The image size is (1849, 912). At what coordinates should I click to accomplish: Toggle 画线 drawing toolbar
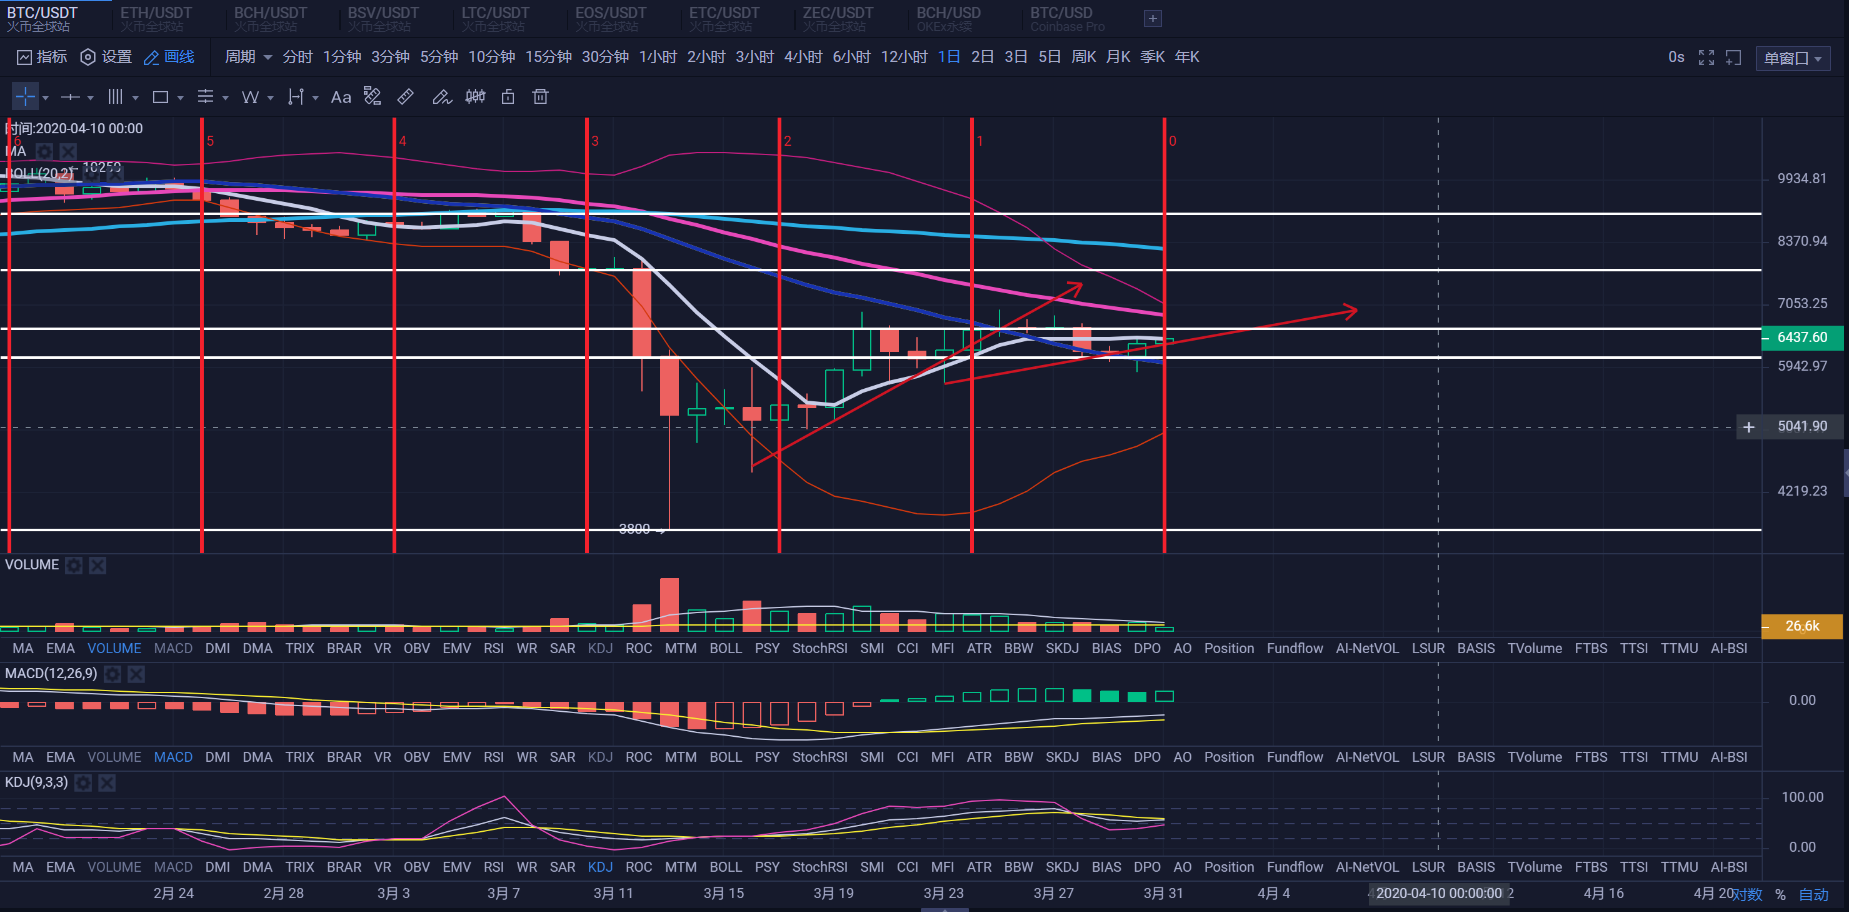pos(169,57)
